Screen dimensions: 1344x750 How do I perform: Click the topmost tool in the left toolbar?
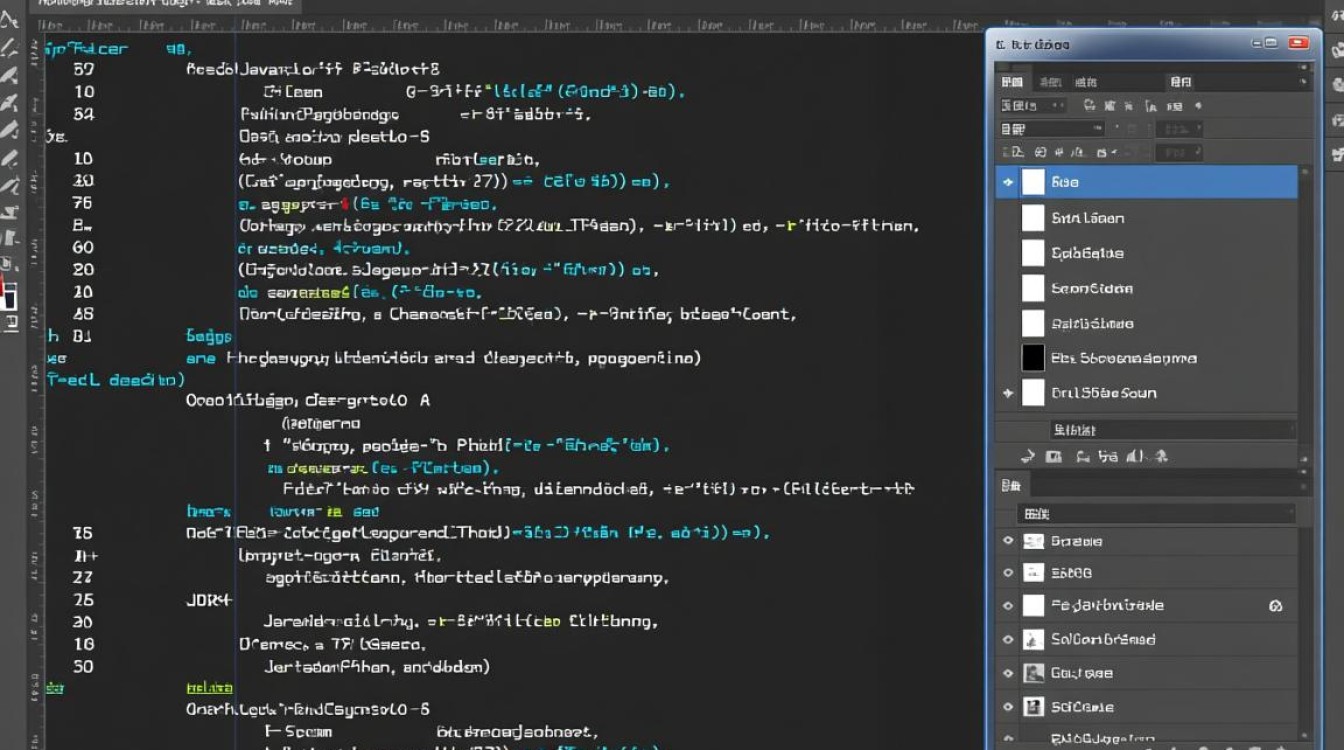9,19
